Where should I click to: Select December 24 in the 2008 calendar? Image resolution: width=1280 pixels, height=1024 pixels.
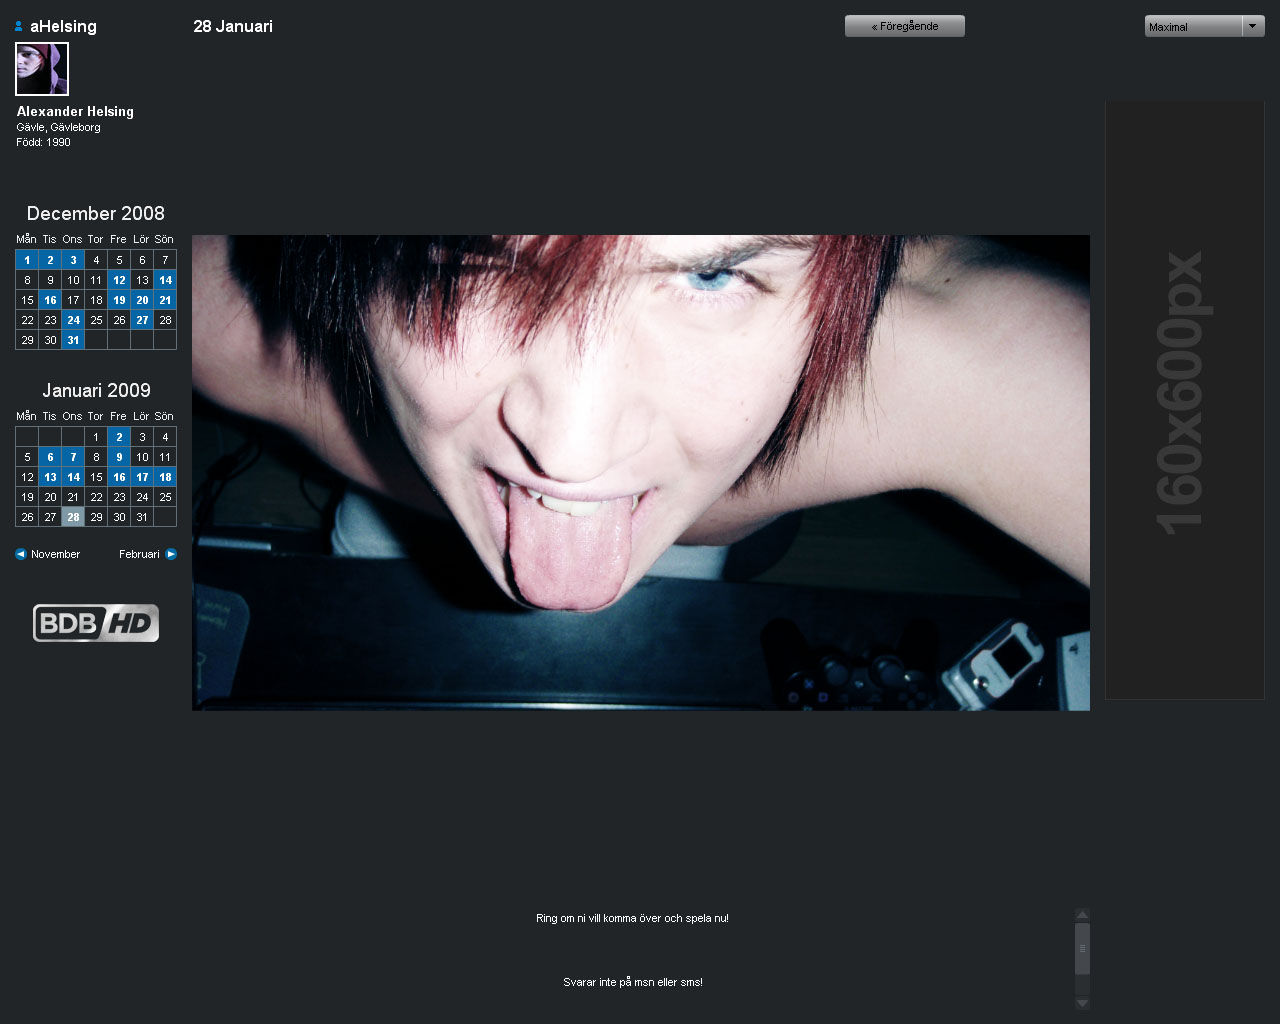pos(73,320)
